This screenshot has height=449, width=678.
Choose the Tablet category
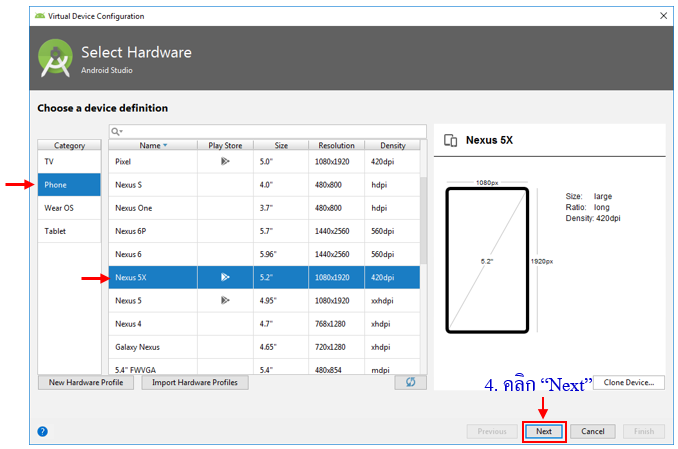pos(69,231)
